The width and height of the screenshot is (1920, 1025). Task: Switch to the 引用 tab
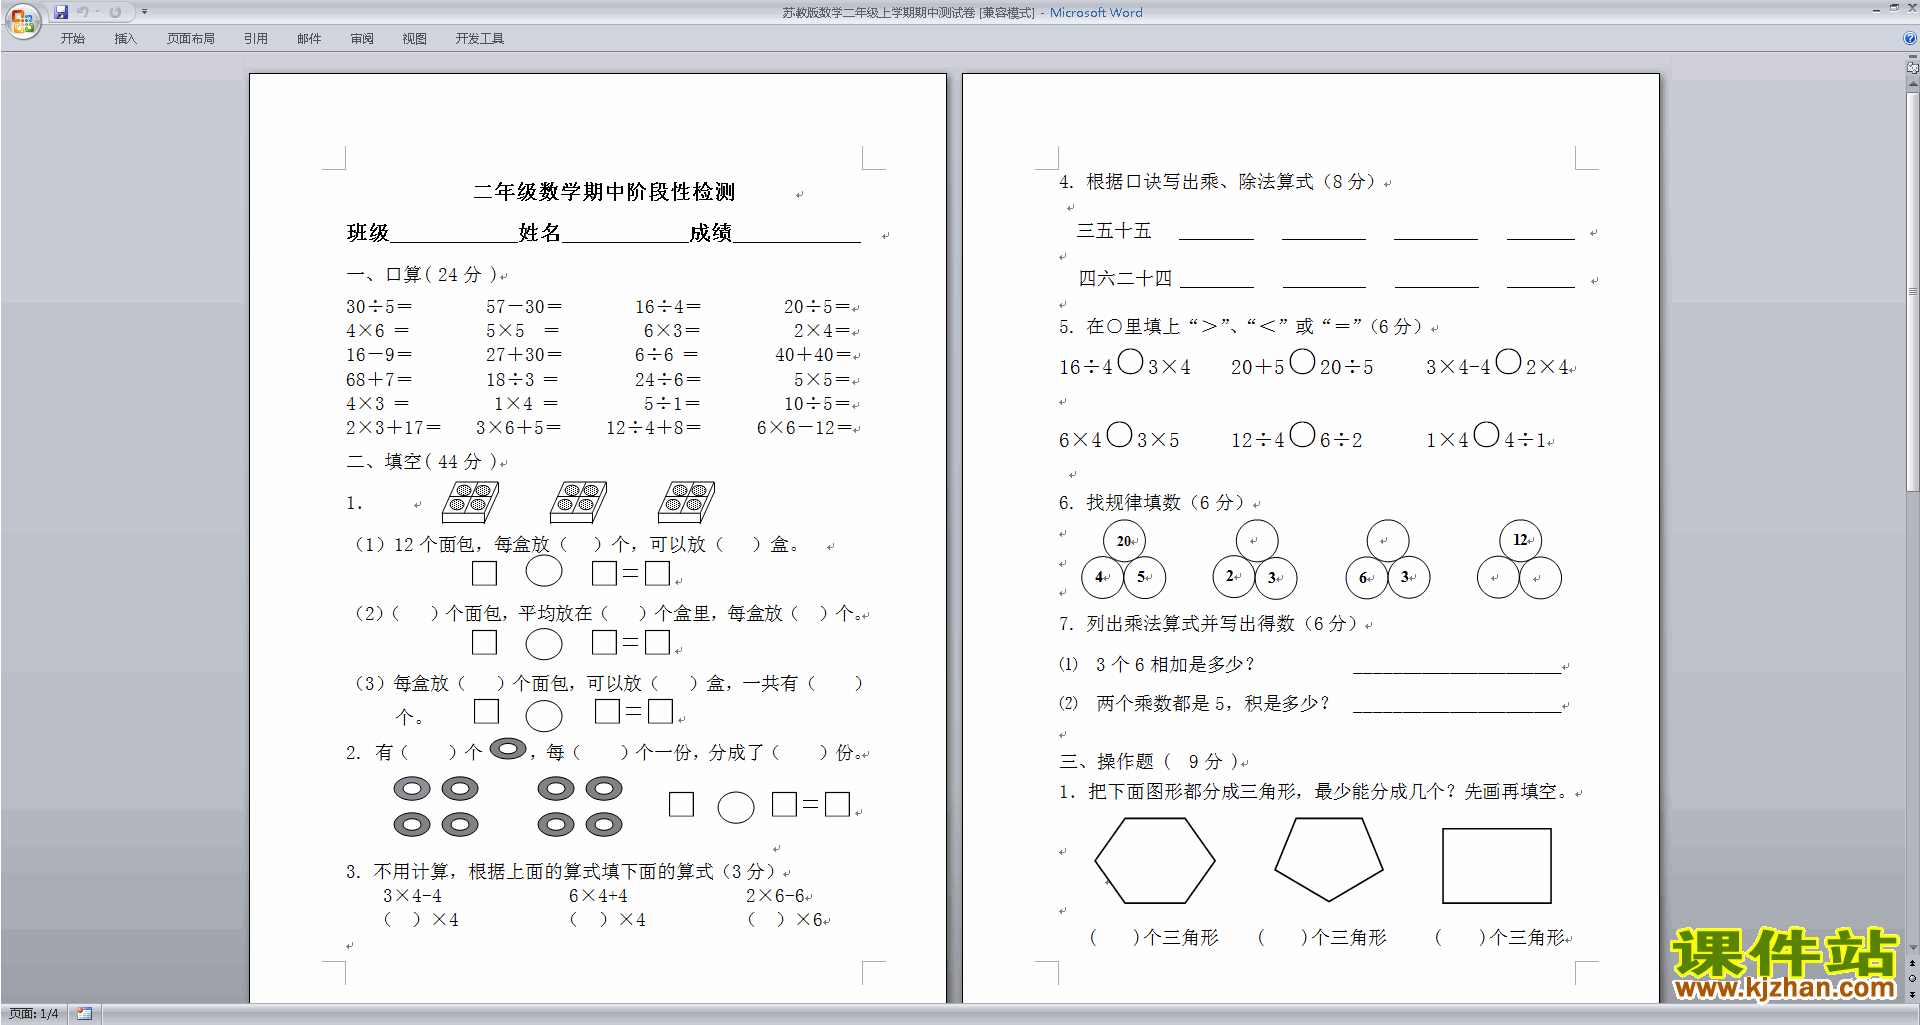pyautogui.click(x=255, y=39)
